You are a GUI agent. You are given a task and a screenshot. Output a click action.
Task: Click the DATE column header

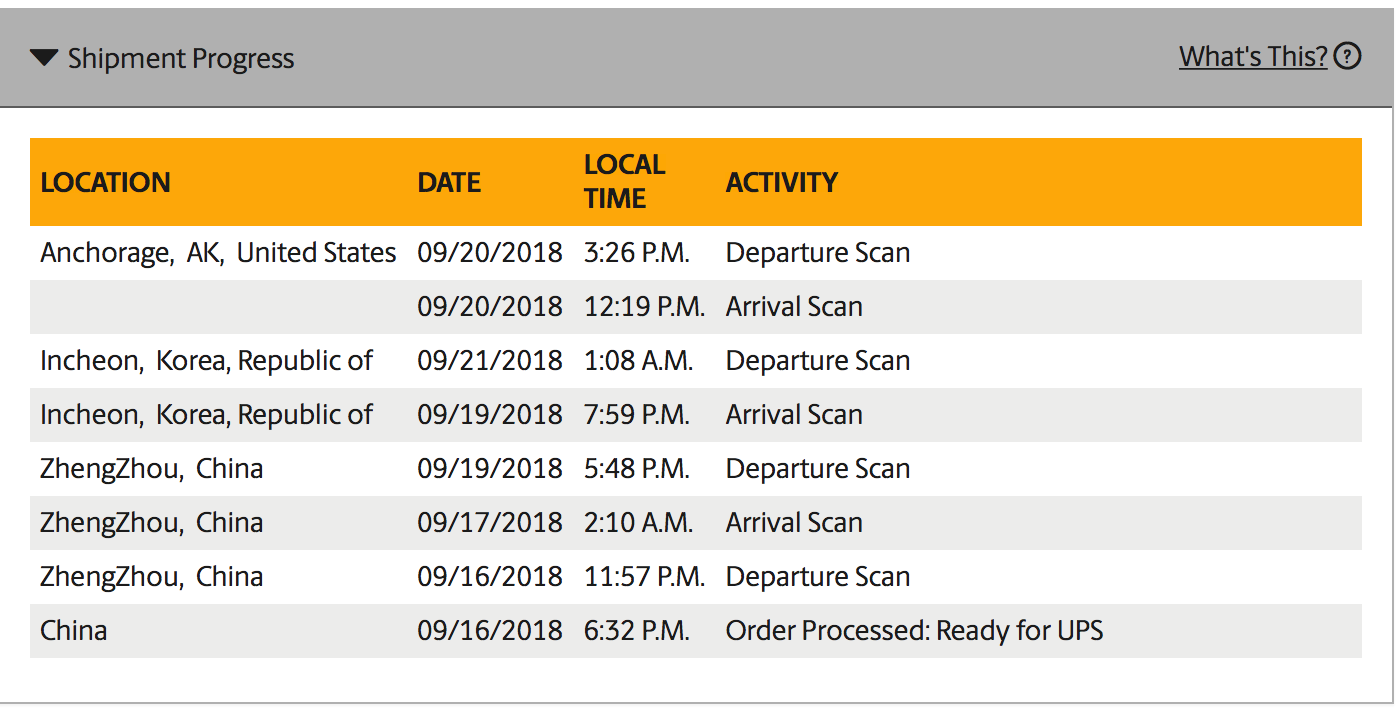(449, 182)
